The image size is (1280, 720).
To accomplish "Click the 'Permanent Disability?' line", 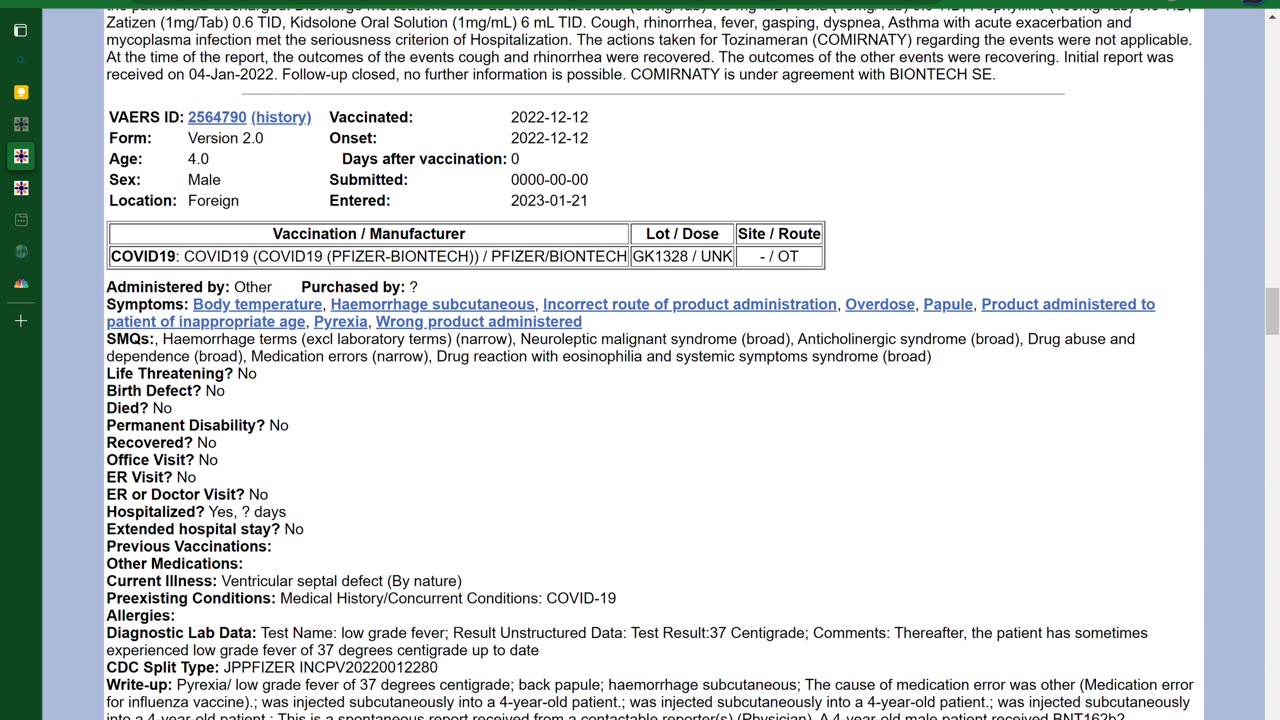I will tap(197, 425).
